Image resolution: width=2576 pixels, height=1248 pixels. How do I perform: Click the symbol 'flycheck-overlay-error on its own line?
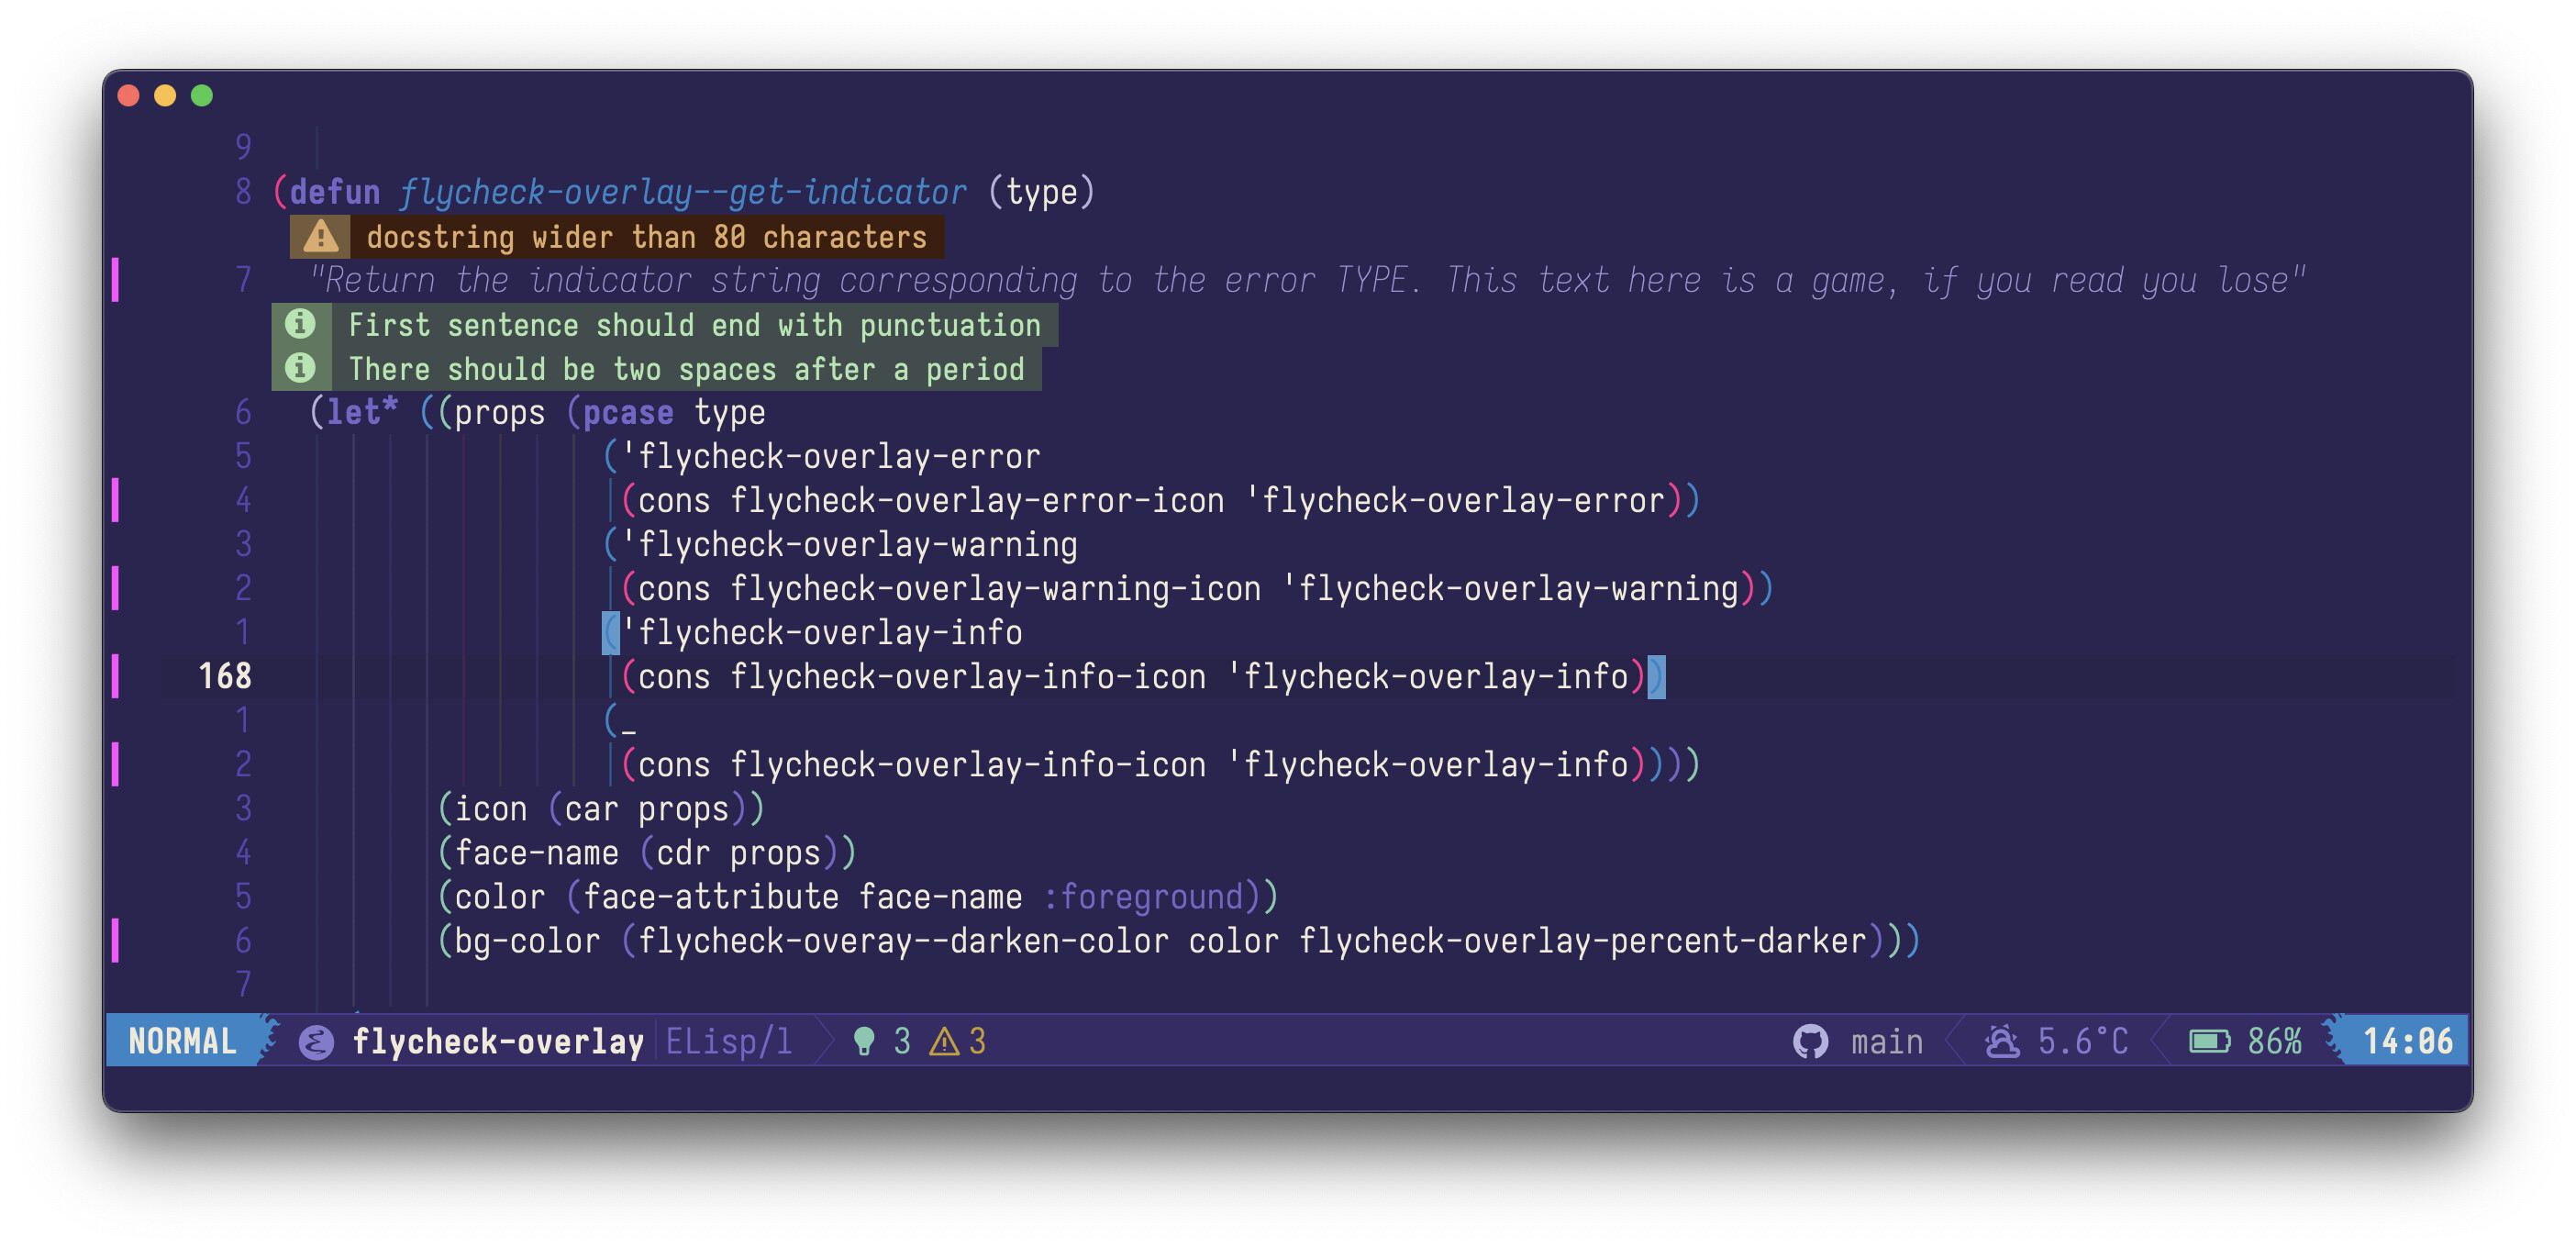(x=830, y=457)
